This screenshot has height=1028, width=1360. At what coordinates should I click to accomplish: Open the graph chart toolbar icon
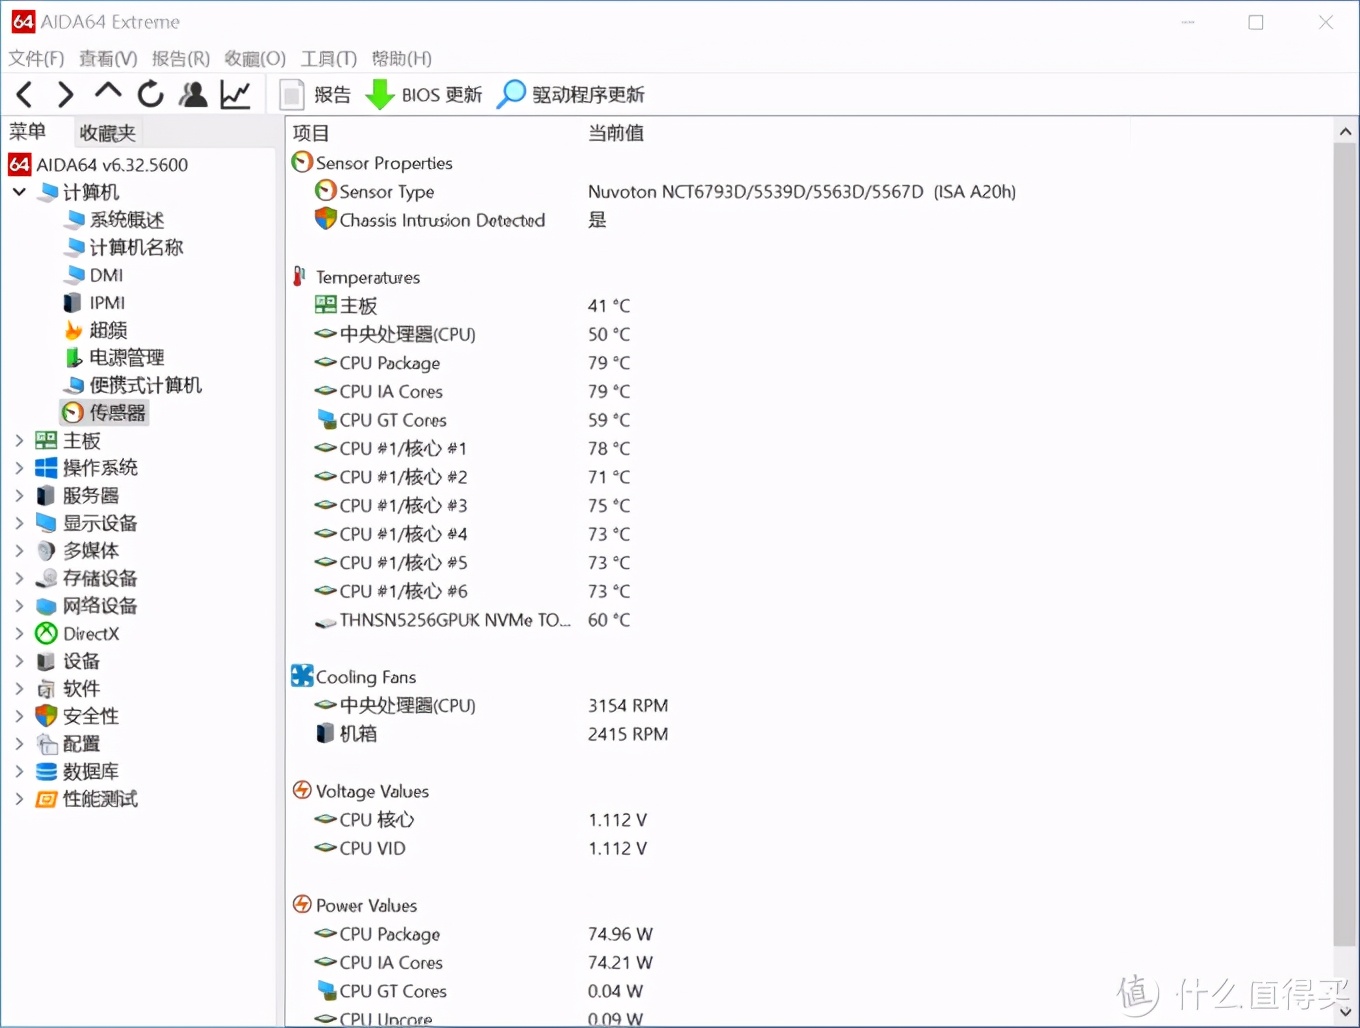tap(236, 95)
